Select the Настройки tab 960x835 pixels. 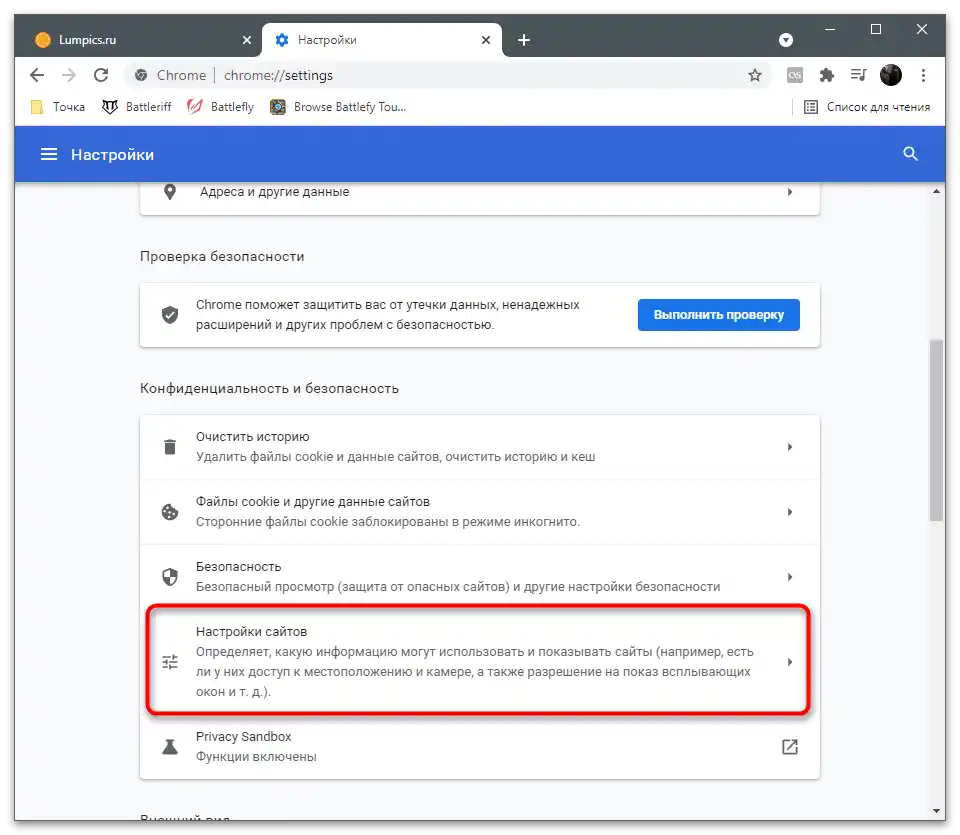382,40
